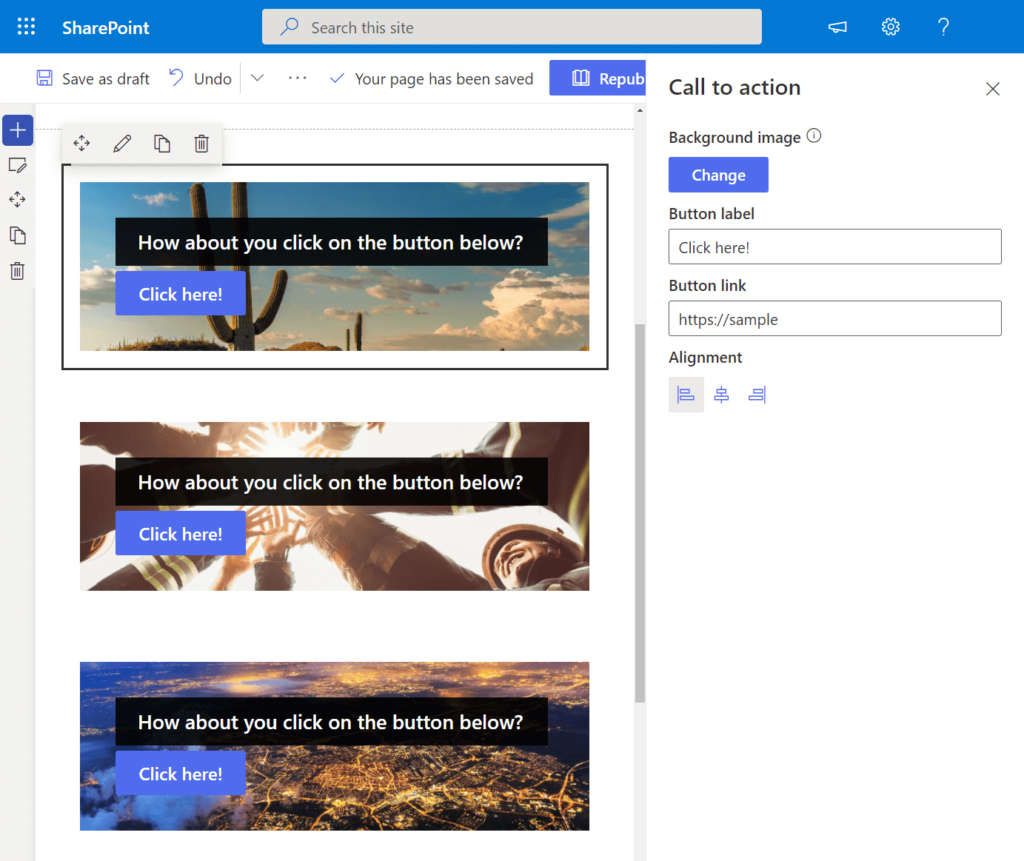Viewport: 1024px width, 861px height.
Task: Click the 'Your page has been saved' status
Action: tap(432, 78)
